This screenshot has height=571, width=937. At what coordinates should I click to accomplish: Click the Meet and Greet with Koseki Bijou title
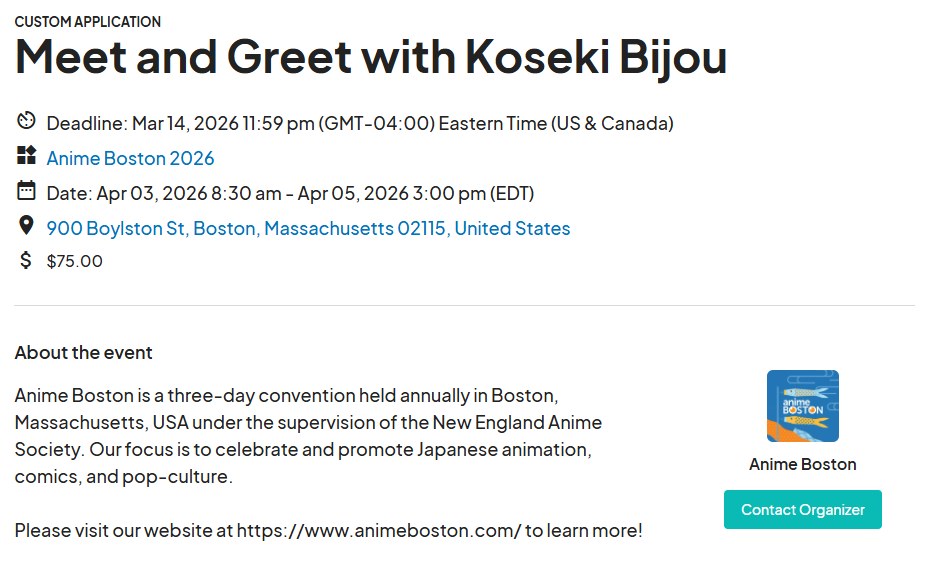(x=370, y=57)
